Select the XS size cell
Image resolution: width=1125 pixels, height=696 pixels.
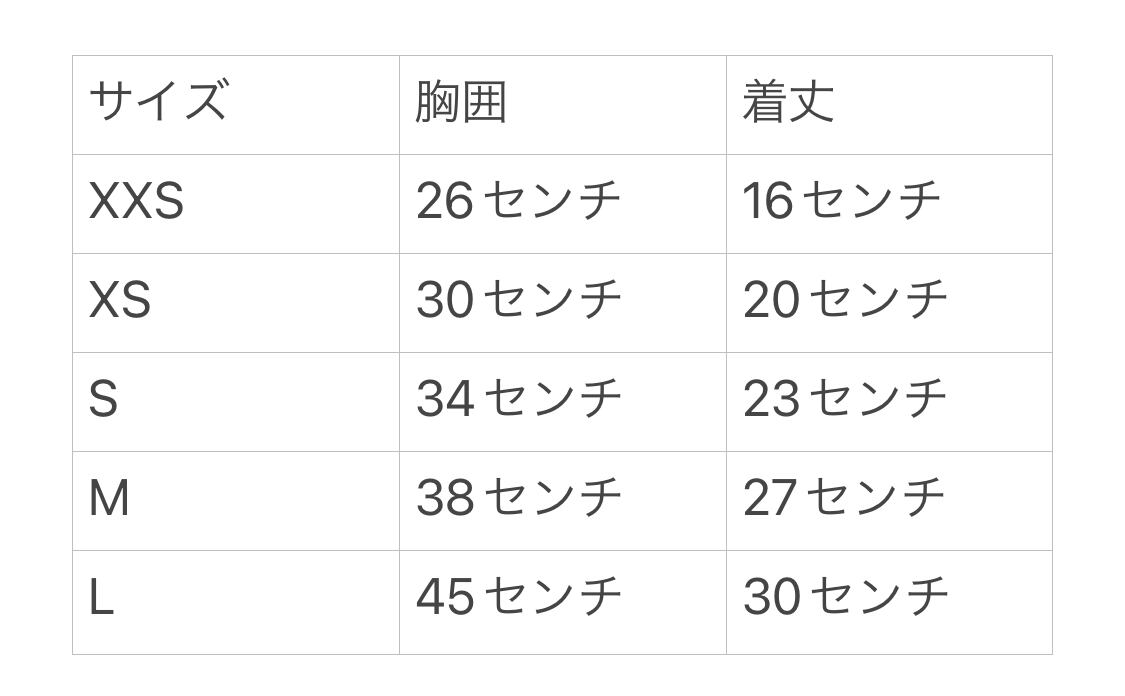tap(120, 300)
